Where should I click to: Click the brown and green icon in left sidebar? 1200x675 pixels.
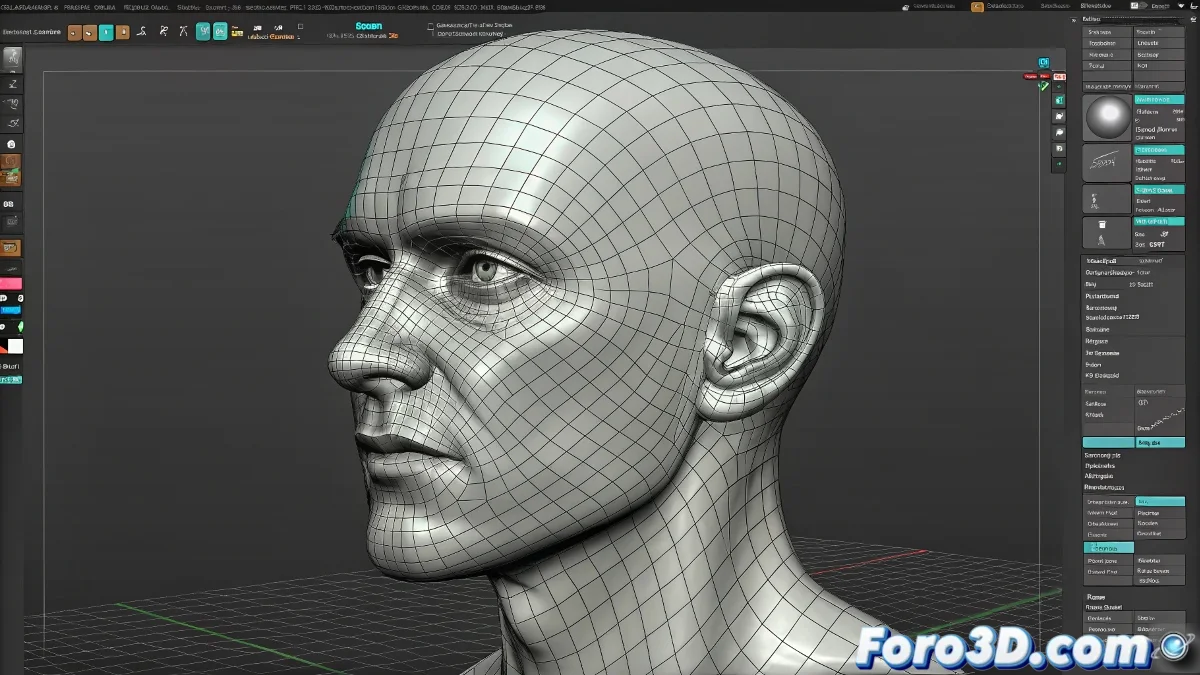[11, 178]
